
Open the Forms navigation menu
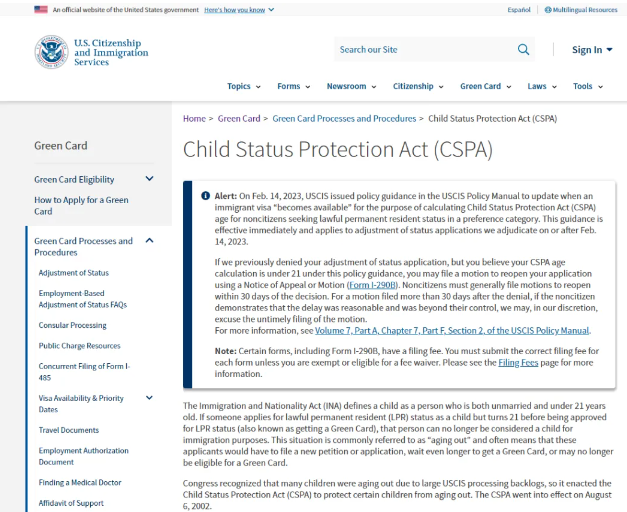[293, 86]
